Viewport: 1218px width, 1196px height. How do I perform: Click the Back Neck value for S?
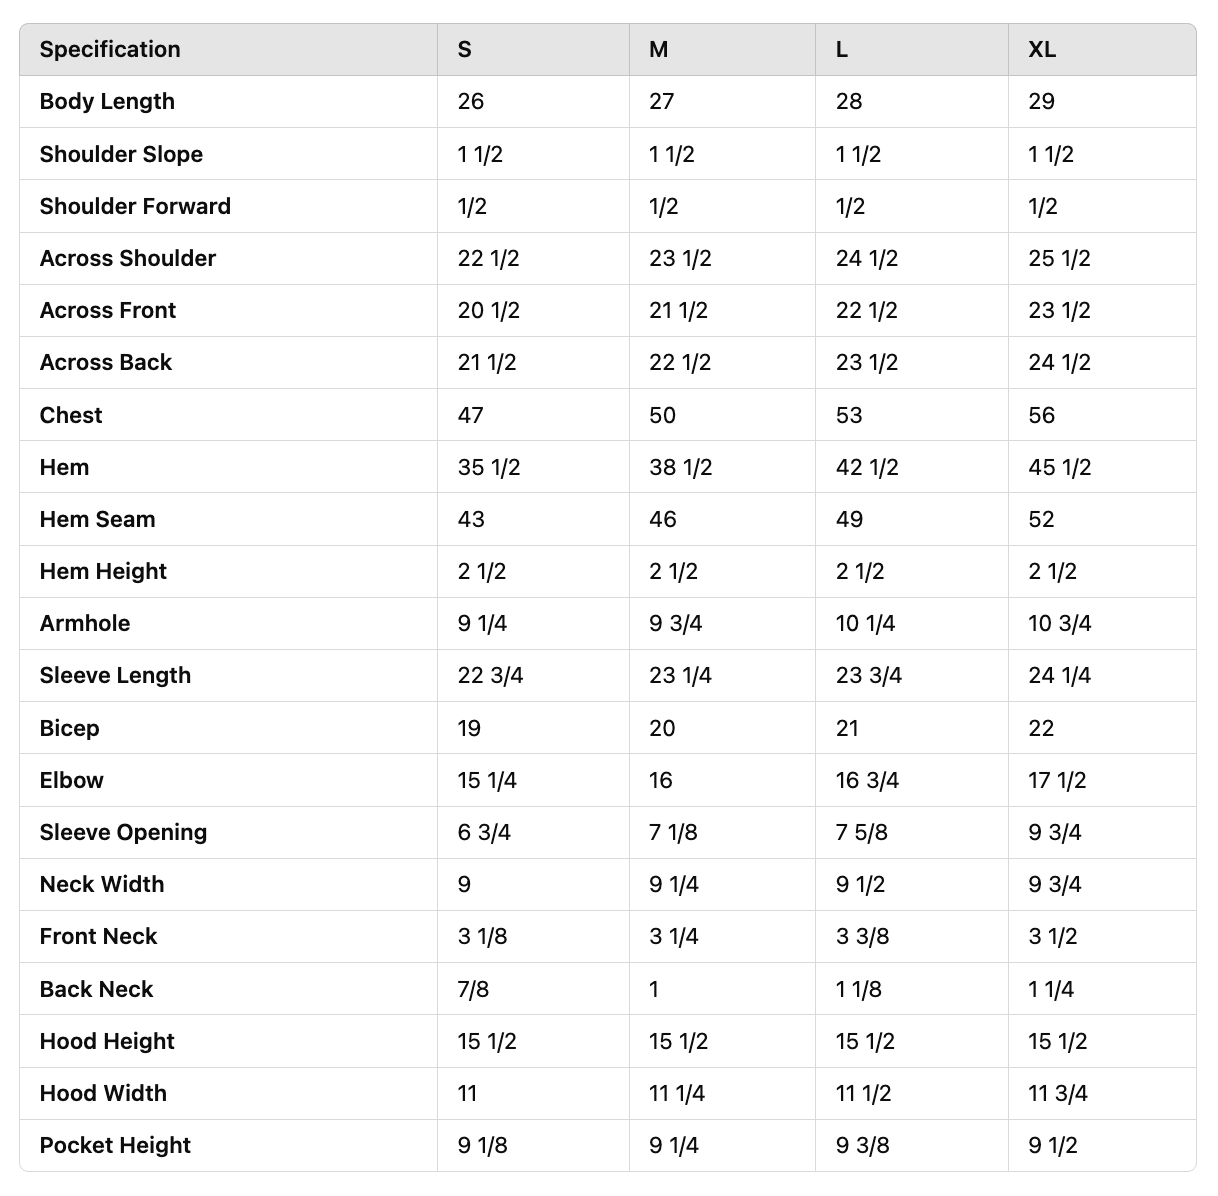473,989
